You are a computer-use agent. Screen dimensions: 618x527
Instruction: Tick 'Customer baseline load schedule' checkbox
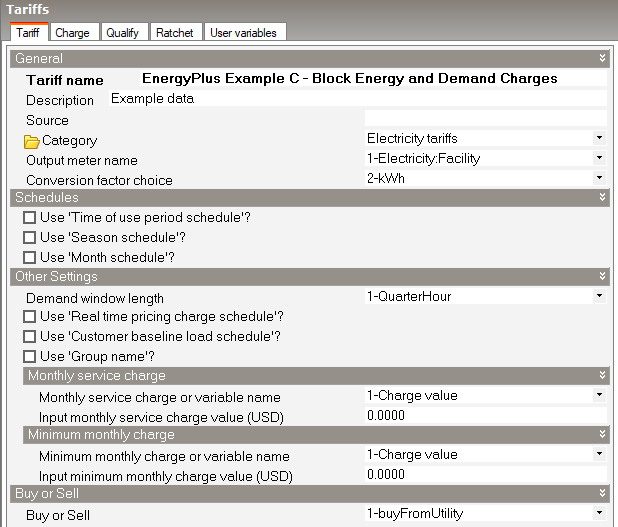click(30, 337)
